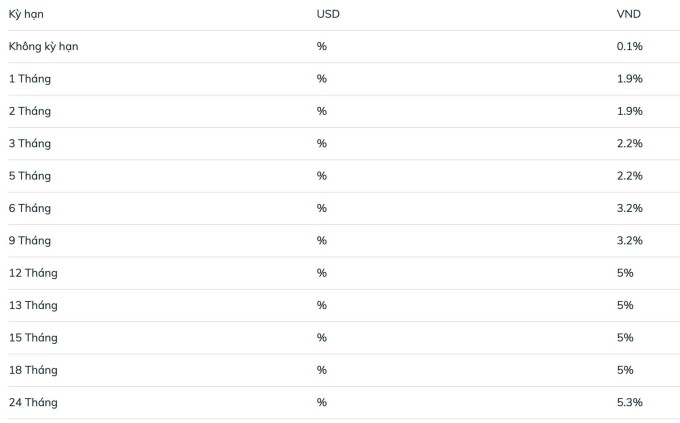This screenshot has height=423, width=680.
Task: Select the Không kỳ hạn row label
Action: [43, 47]
